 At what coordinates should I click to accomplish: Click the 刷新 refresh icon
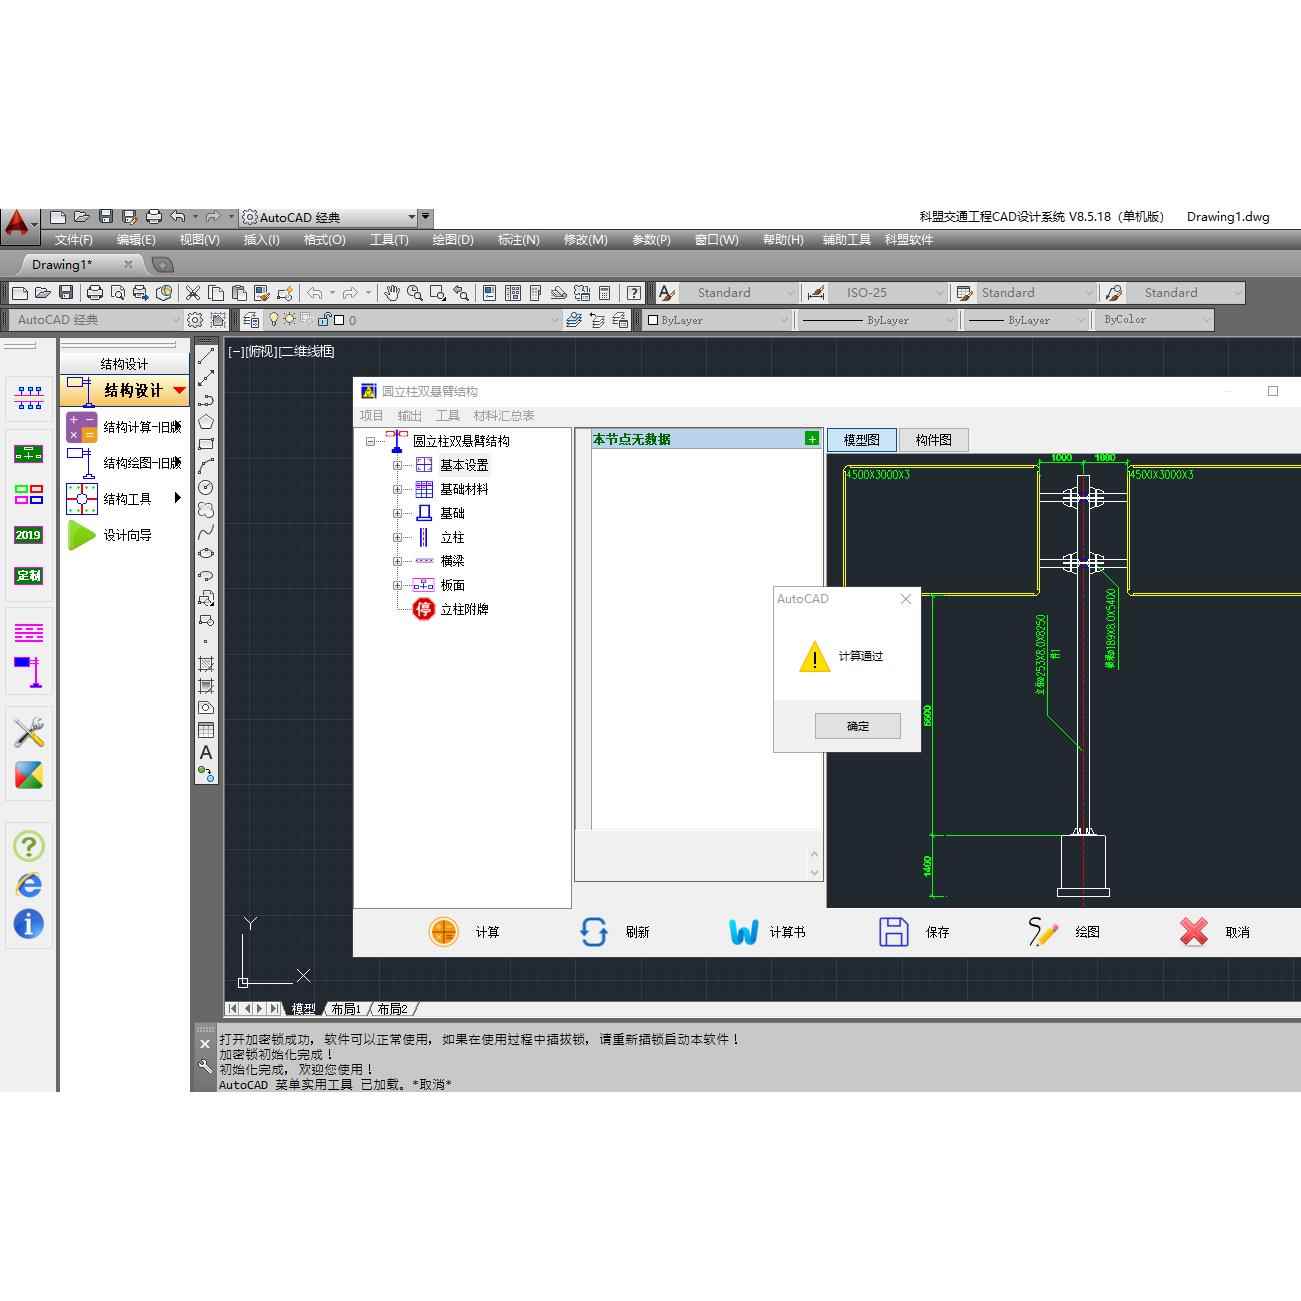[x=593, y=931]
